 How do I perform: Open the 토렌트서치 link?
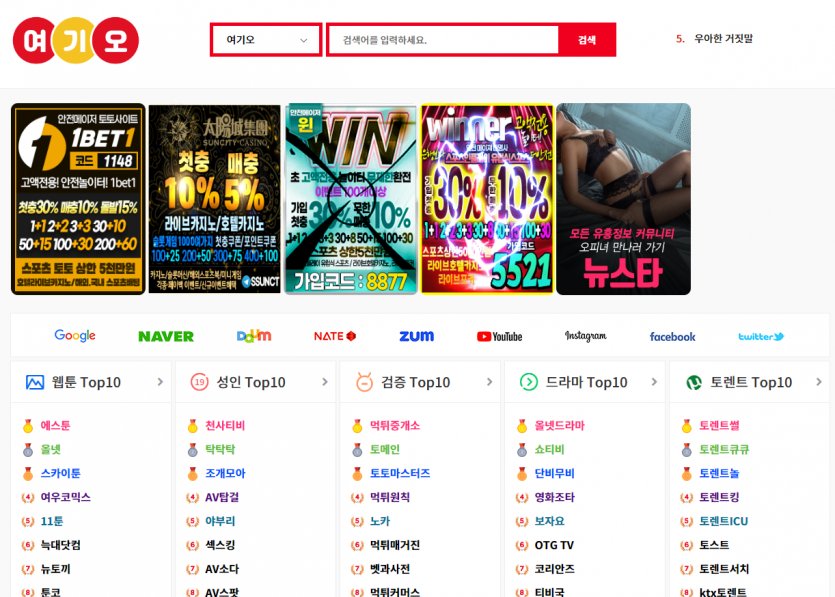tap(724, 569)
